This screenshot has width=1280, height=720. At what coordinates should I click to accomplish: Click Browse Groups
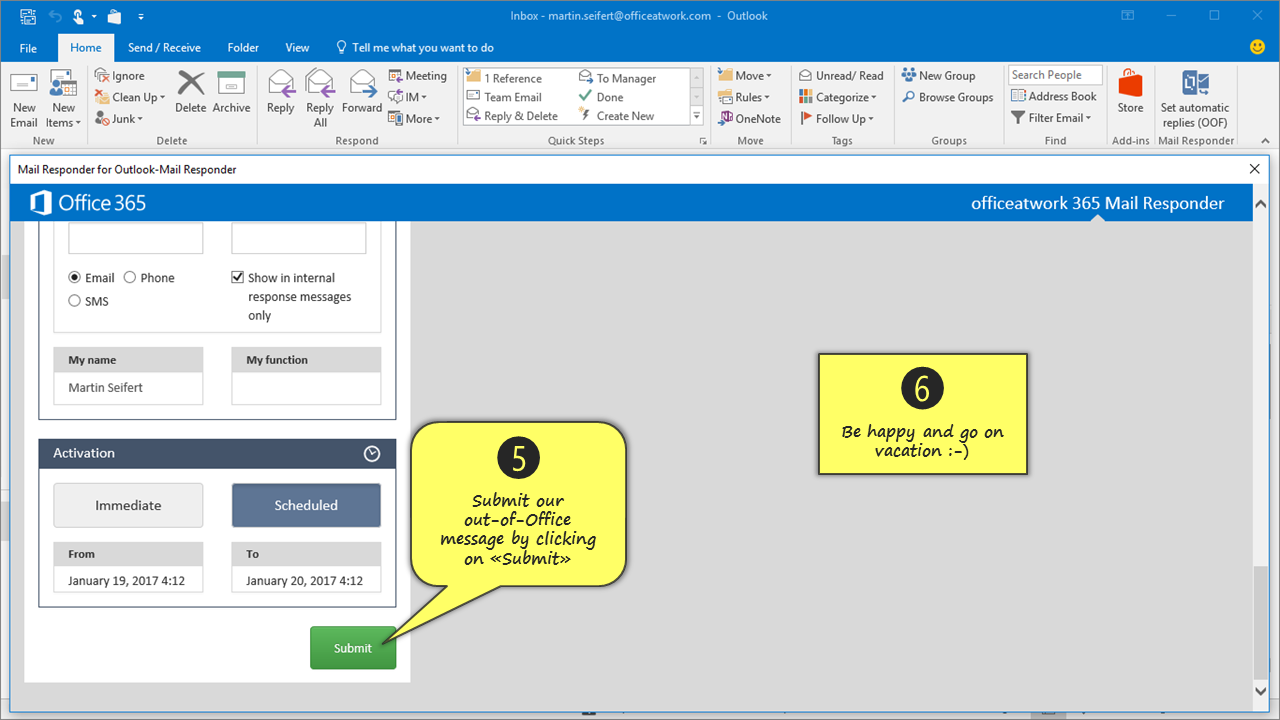(x=947, y=97)
